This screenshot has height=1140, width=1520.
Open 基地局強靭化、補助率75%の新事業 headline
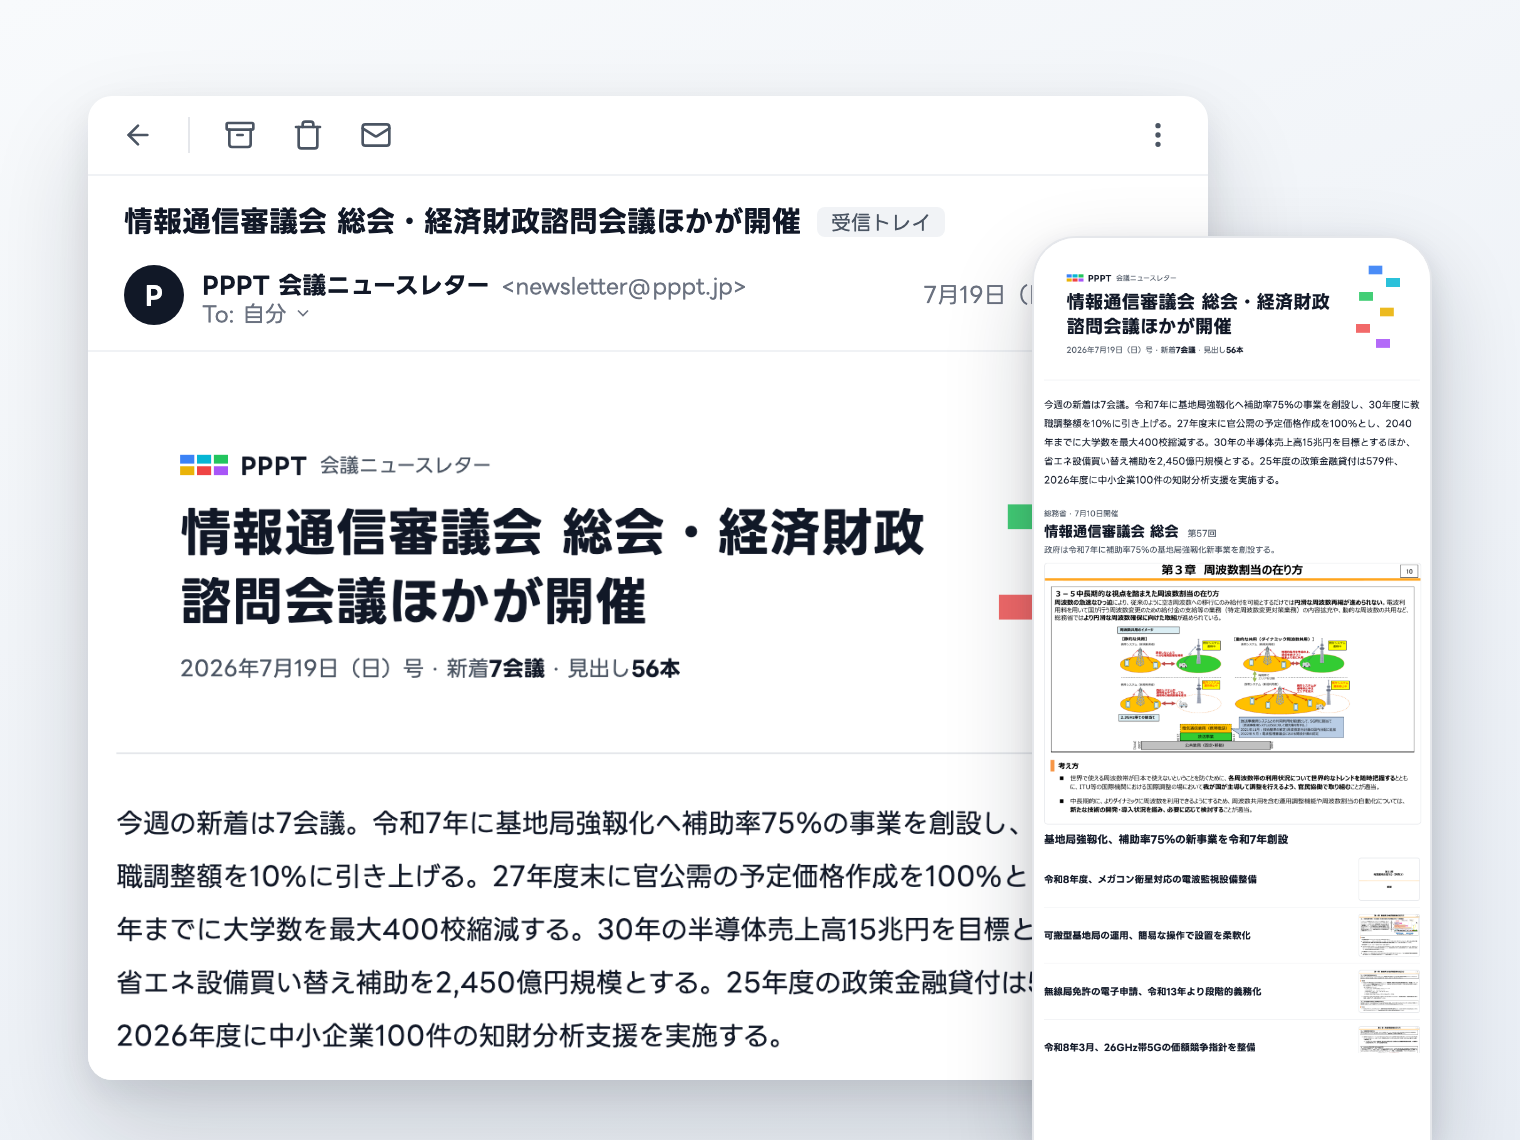[x=1166, y=839]
